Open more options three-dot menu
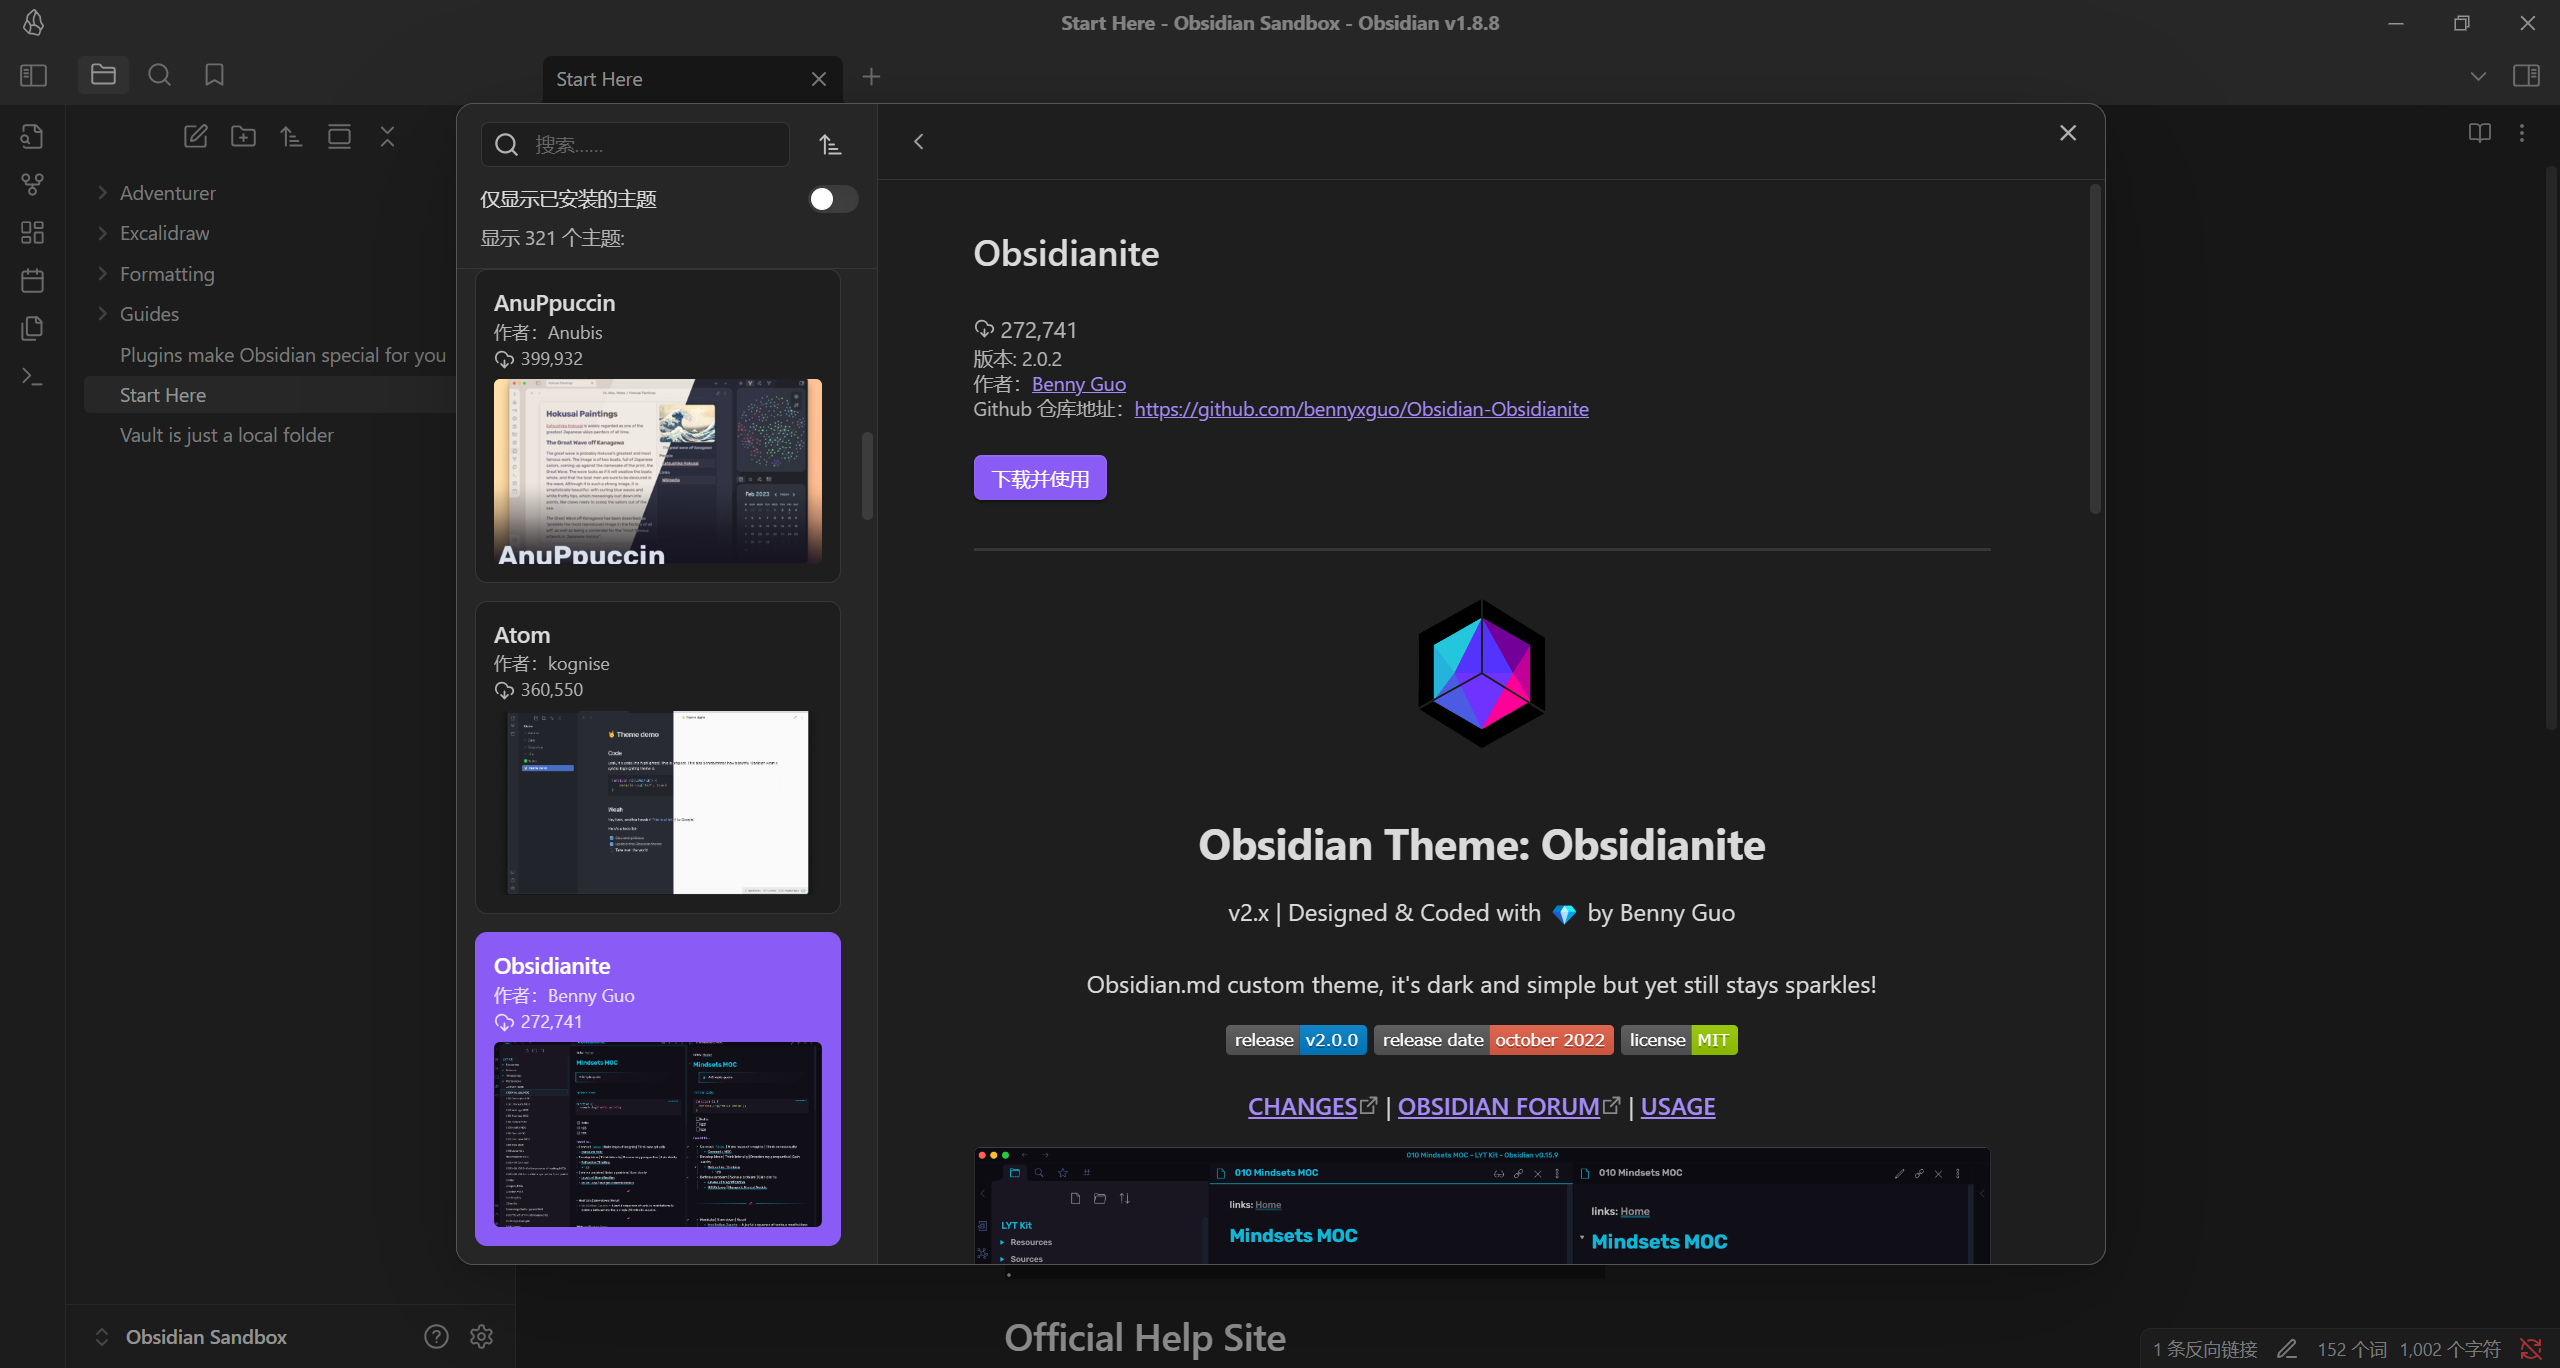 (2522, 133)
